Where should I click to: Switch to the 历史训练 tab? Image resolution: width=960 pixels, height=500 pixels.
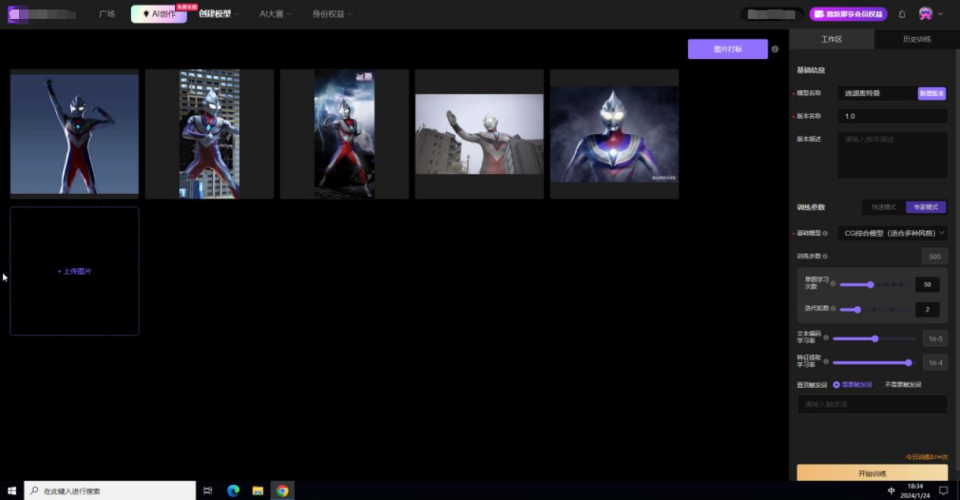tap(916, 39)
